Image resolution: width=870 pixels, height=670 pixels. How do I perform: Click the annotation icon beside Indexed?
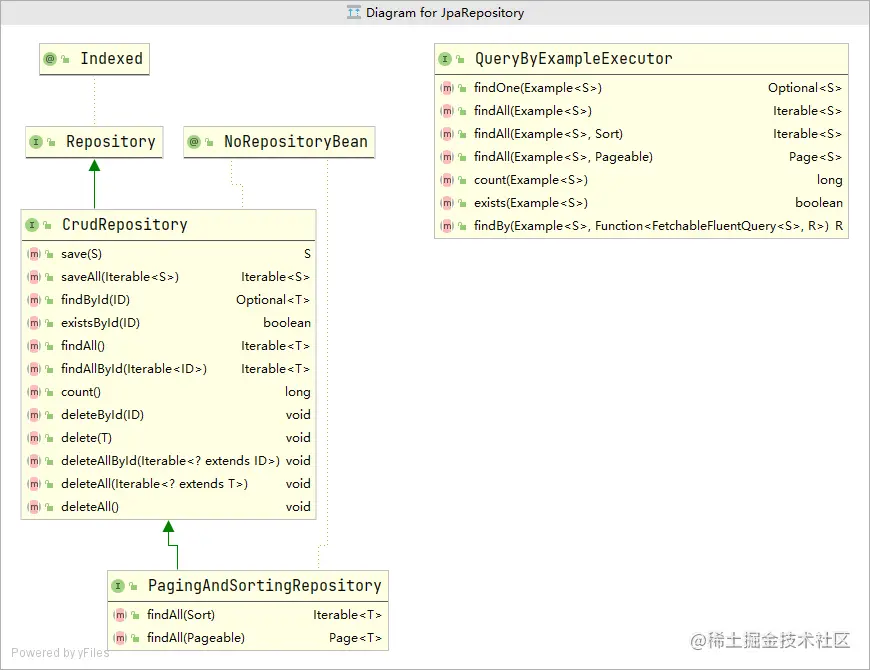coord(50,59)
